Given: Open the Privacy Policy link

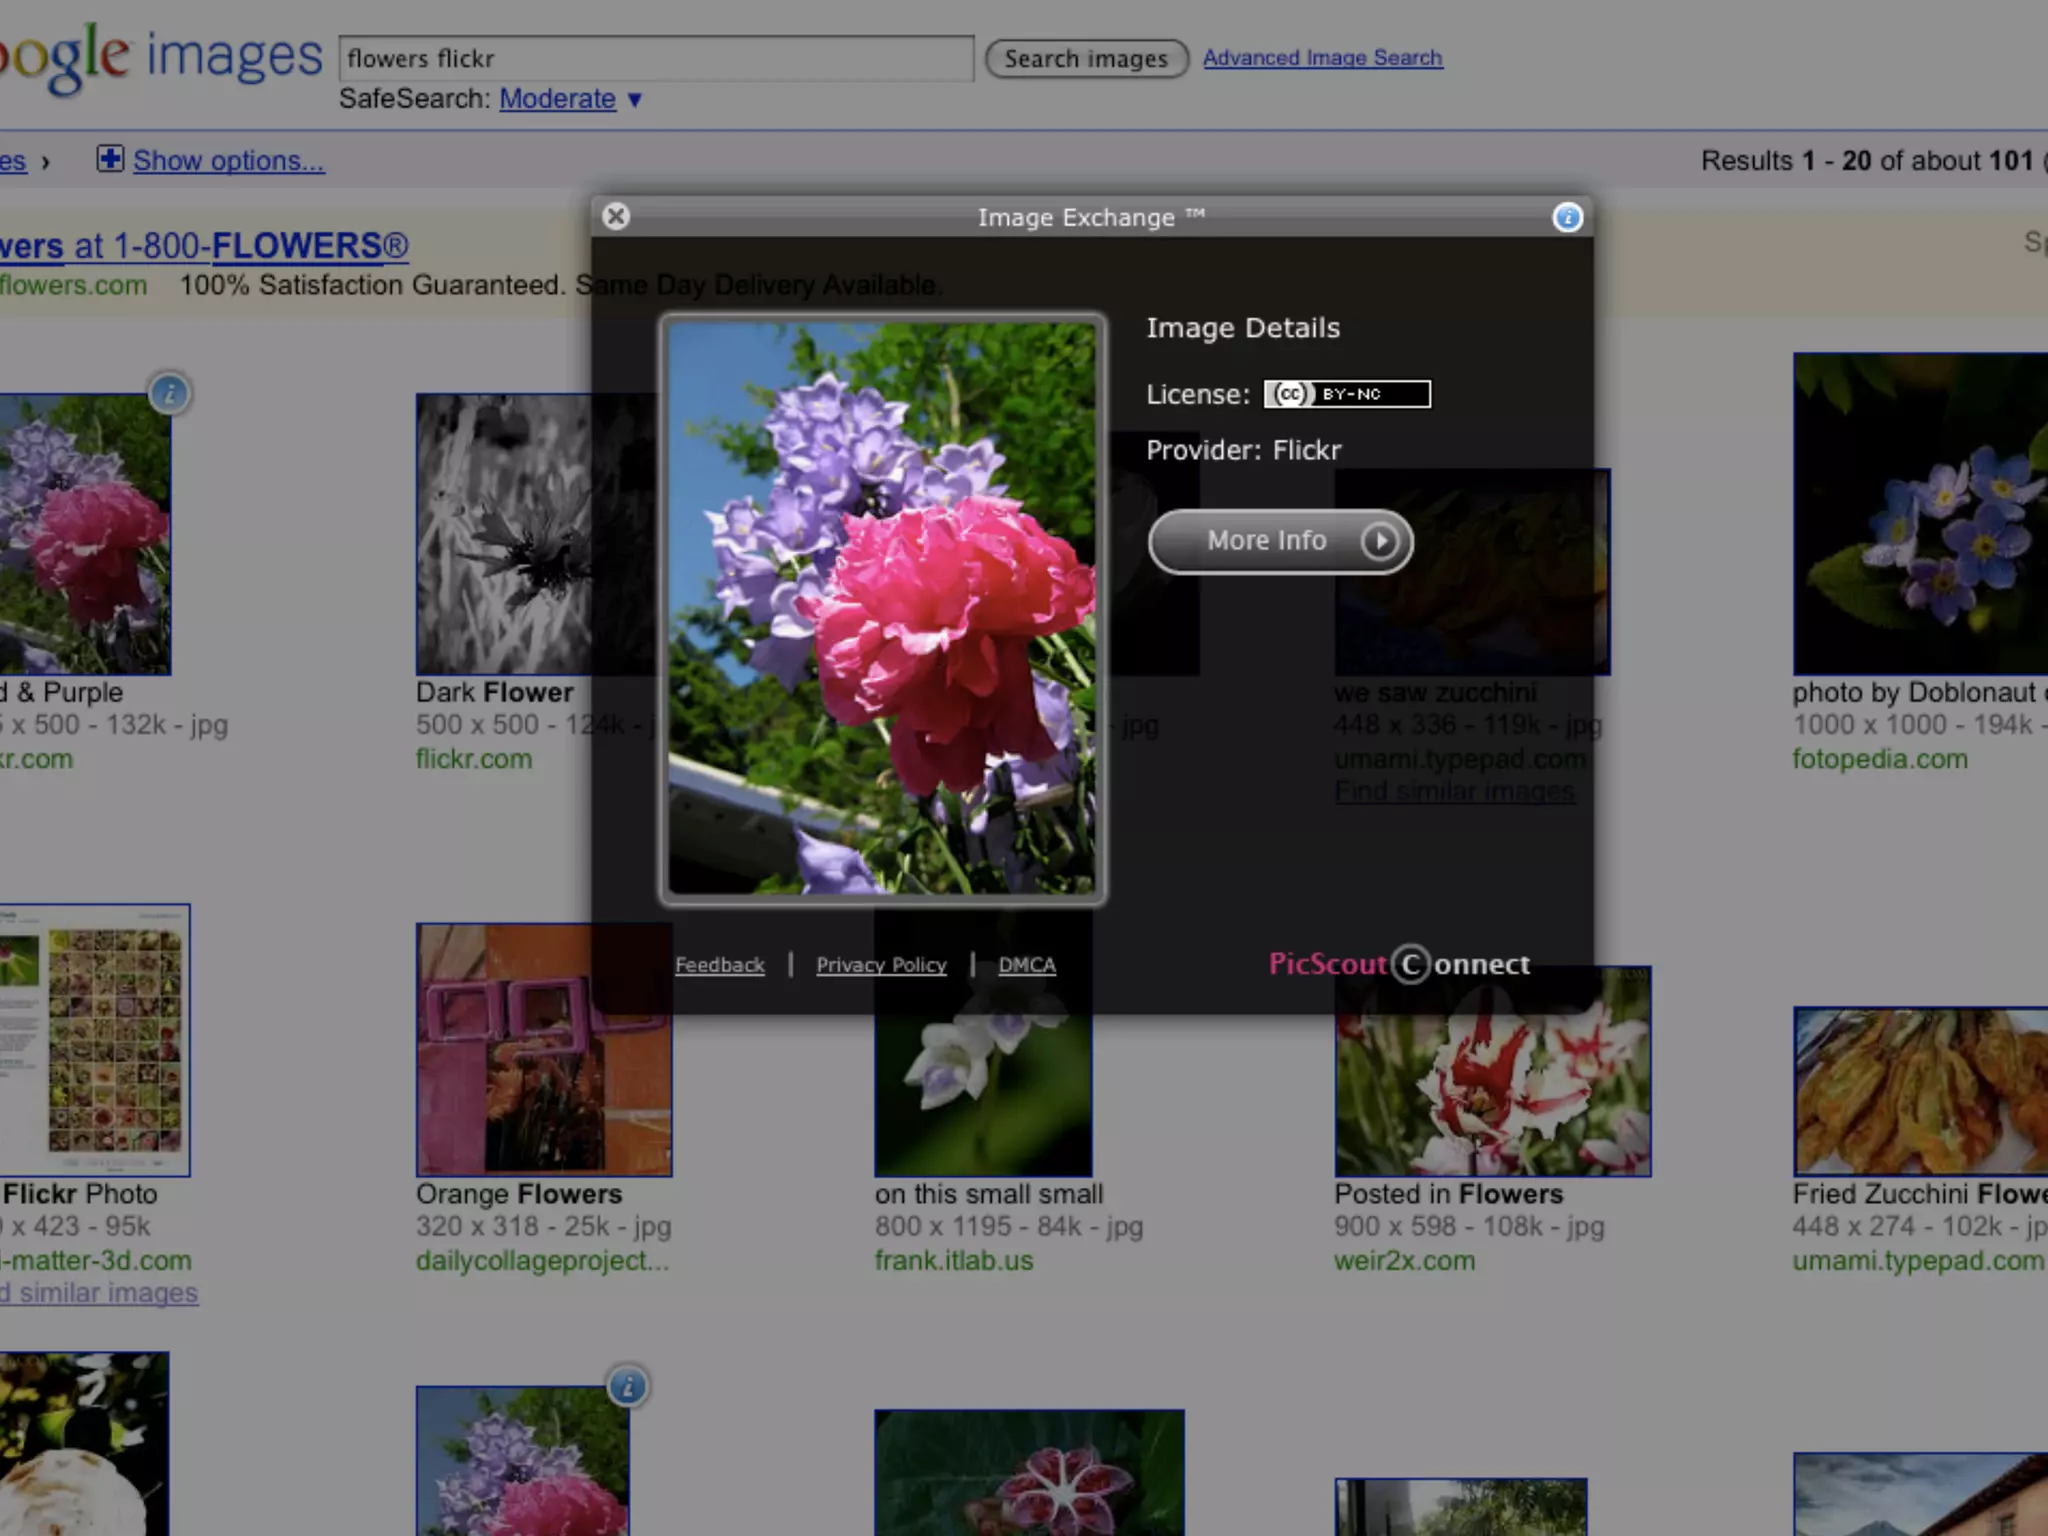Looking at the screenshot, I should click(881, 965).
